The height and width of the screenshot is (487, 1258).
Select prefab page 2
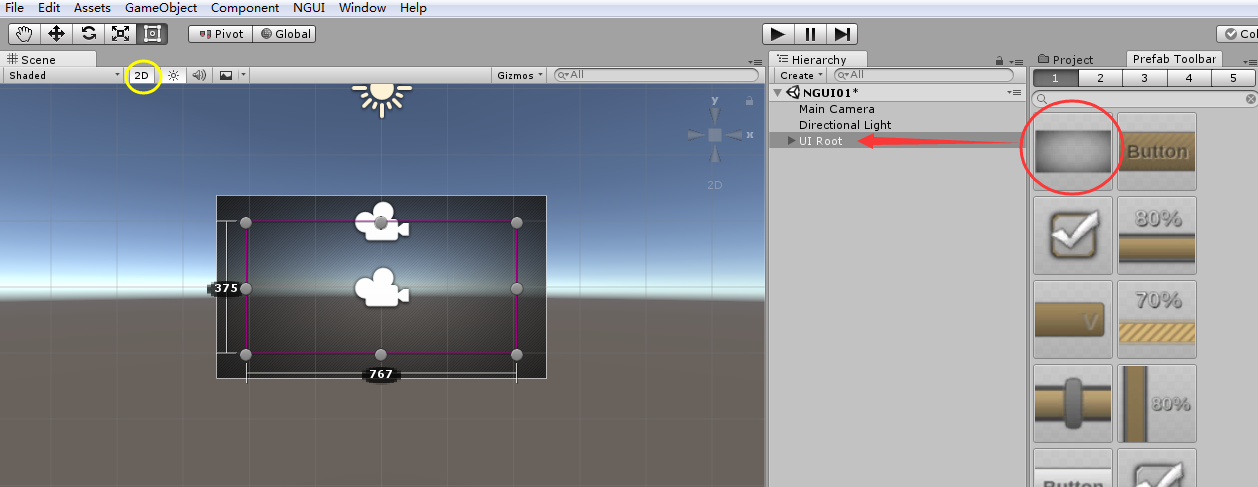(x=1099, y=78)
